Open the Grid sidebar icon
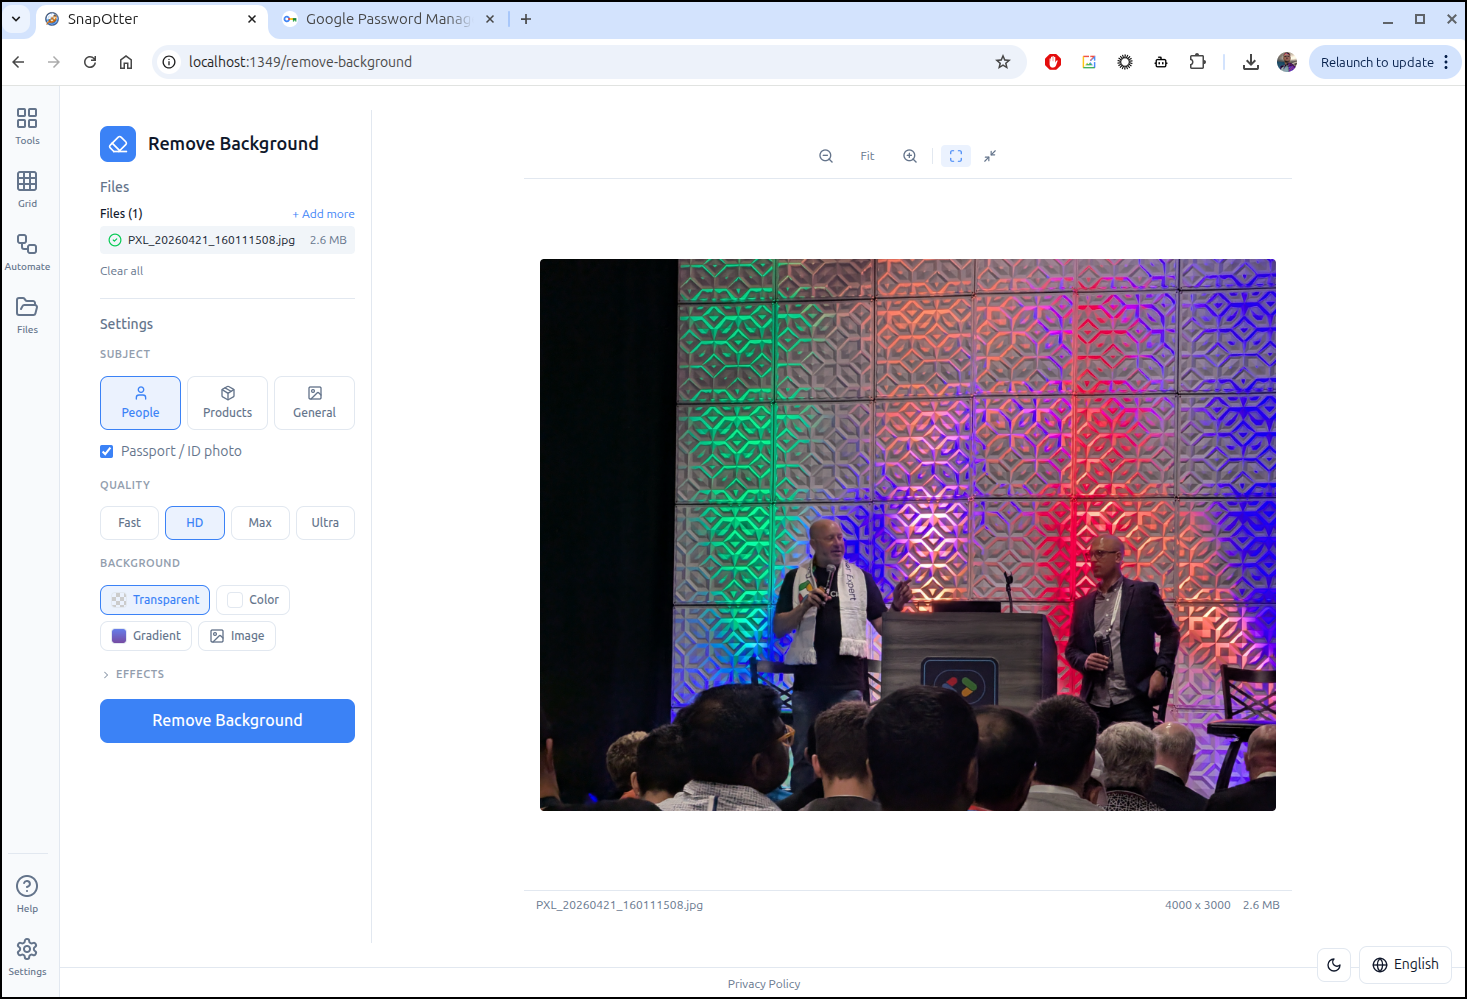1467x999 pixels. (x=27, y=189)
